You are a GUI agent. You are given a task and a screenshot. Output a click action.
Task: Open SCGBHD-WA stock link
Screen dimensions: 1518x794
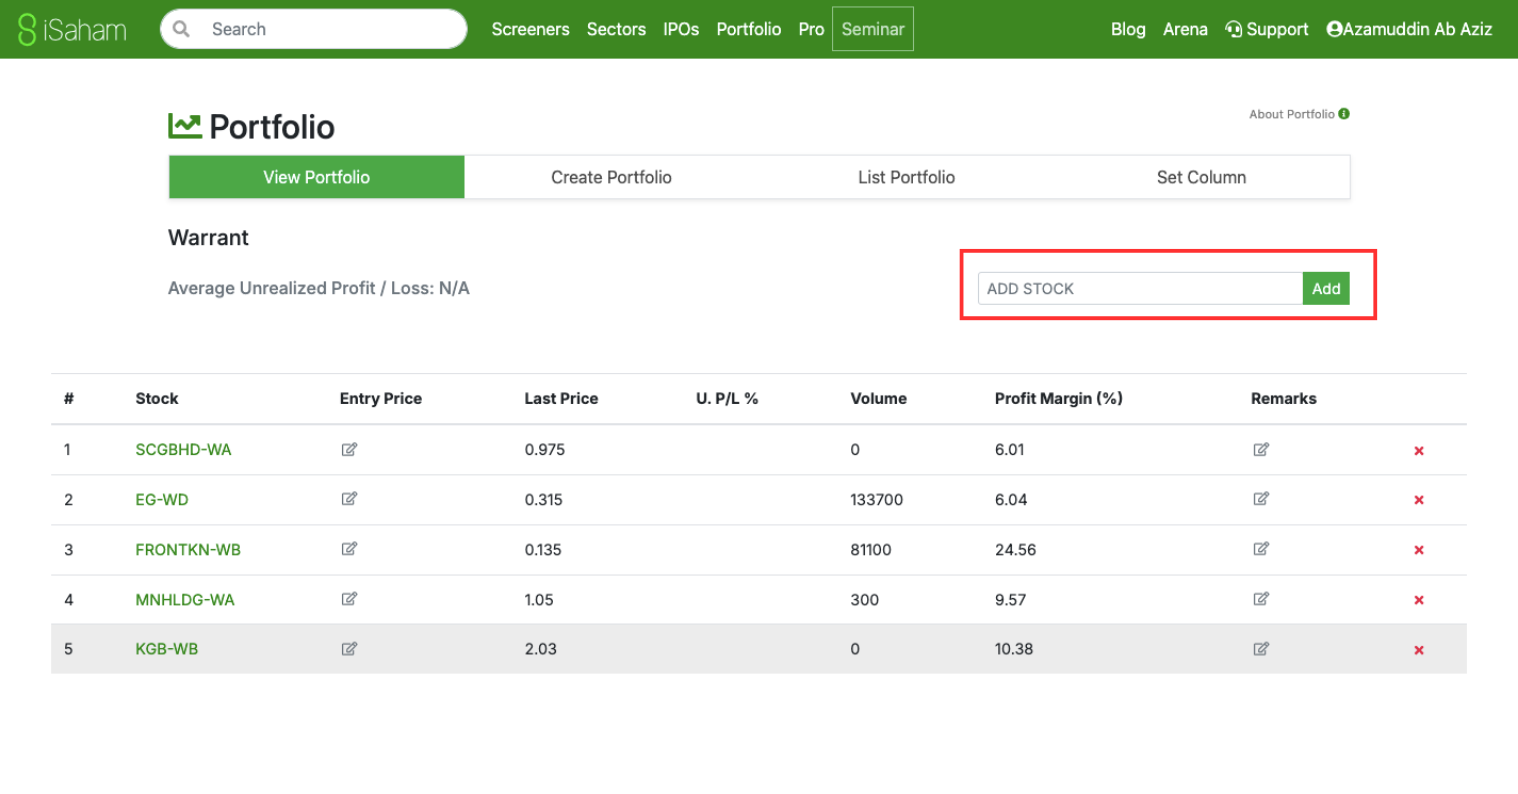coord(183,449)
